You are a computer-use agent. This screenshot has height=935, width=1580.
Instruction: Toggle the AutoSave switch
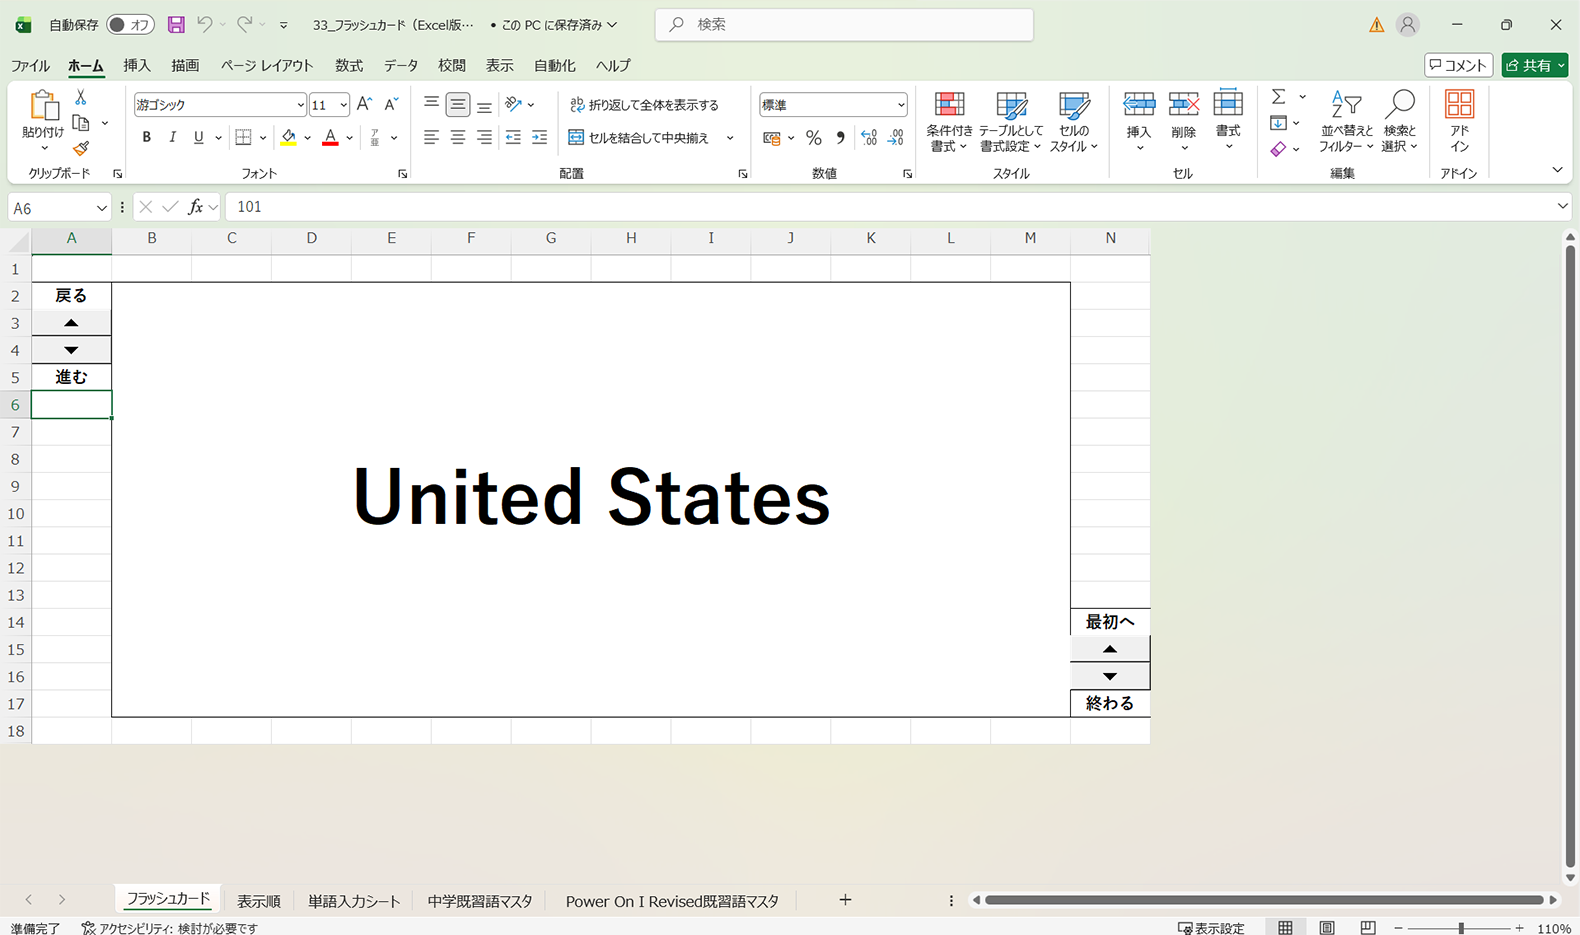pyautogui.click(x=130, y=25)
